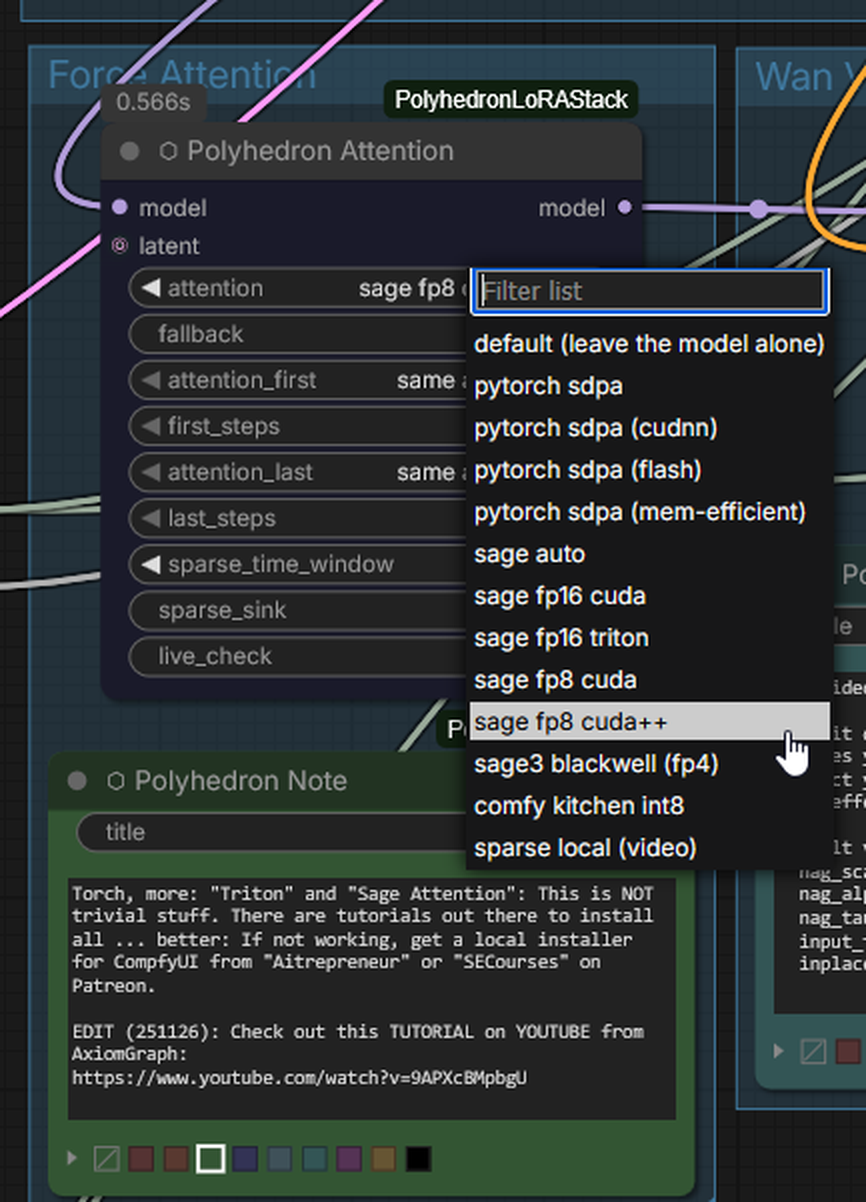Click the "Polyhedron Attention" node title
This screenshot has height=1202, width=866.
pos(320,151)
